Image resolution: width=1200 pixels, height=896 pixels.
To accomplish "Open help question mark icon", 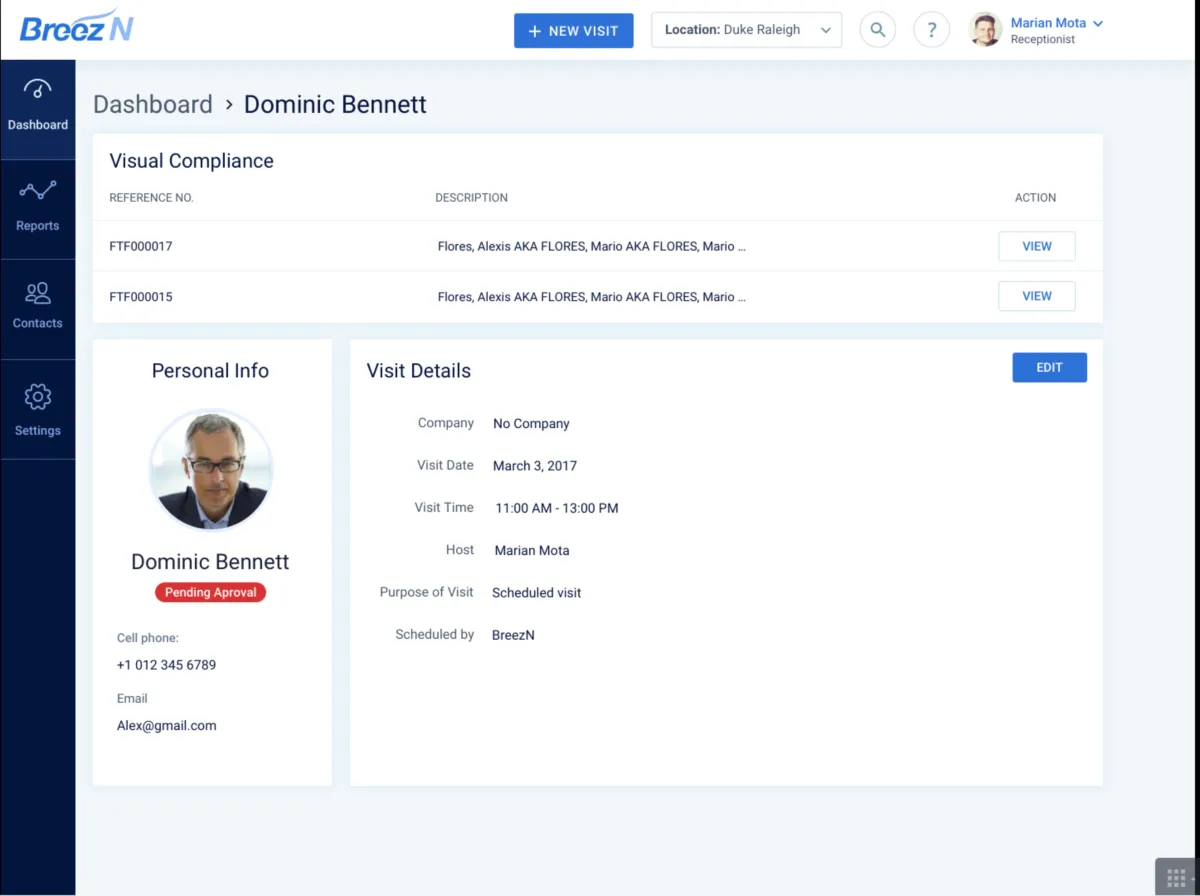I will click(x=932, y=30).
